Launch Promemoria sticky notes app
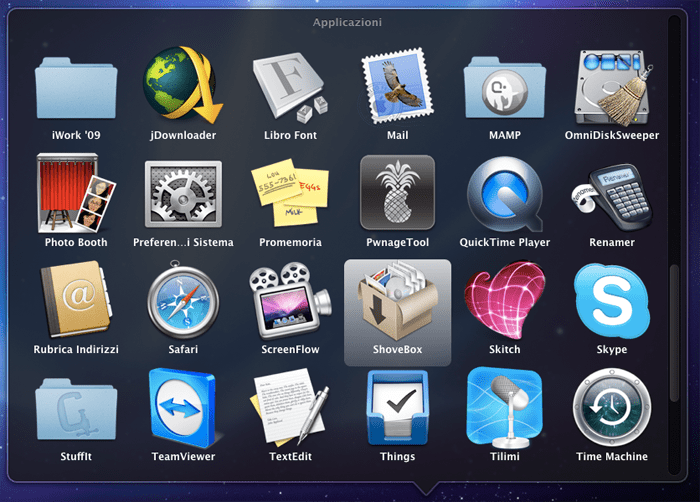Image resolution: width=700 pixels, height=502 pixels. [x=290, y=193]
